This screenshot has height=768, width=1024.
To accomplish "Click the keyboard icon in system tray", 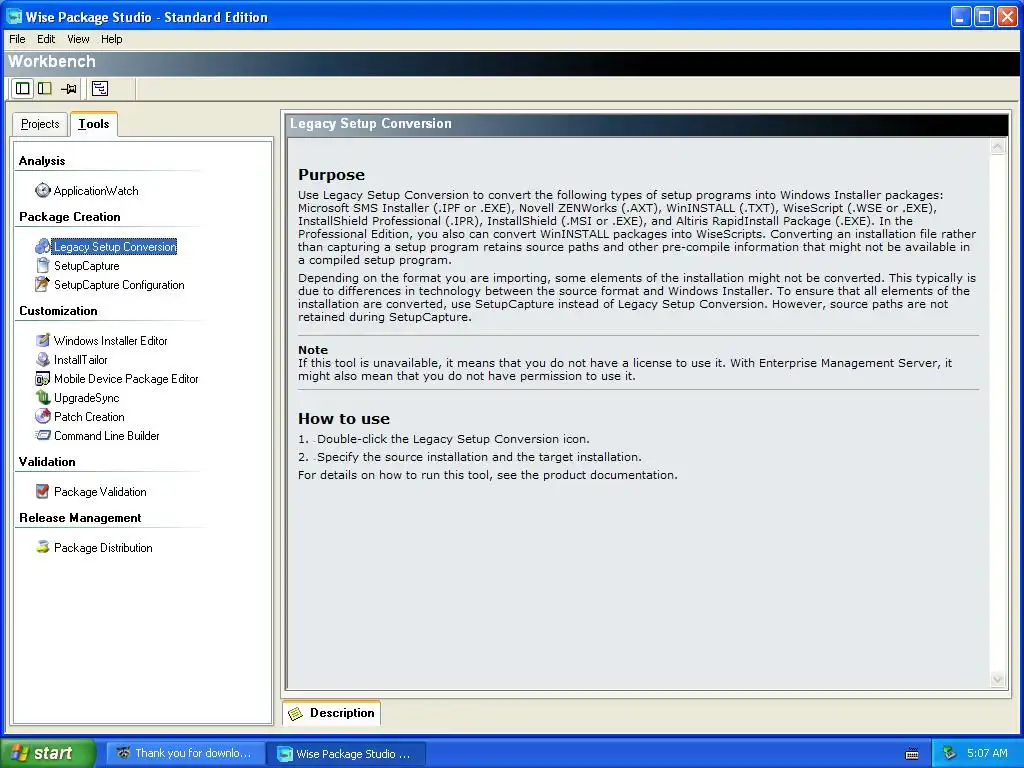I will [912, 754].
